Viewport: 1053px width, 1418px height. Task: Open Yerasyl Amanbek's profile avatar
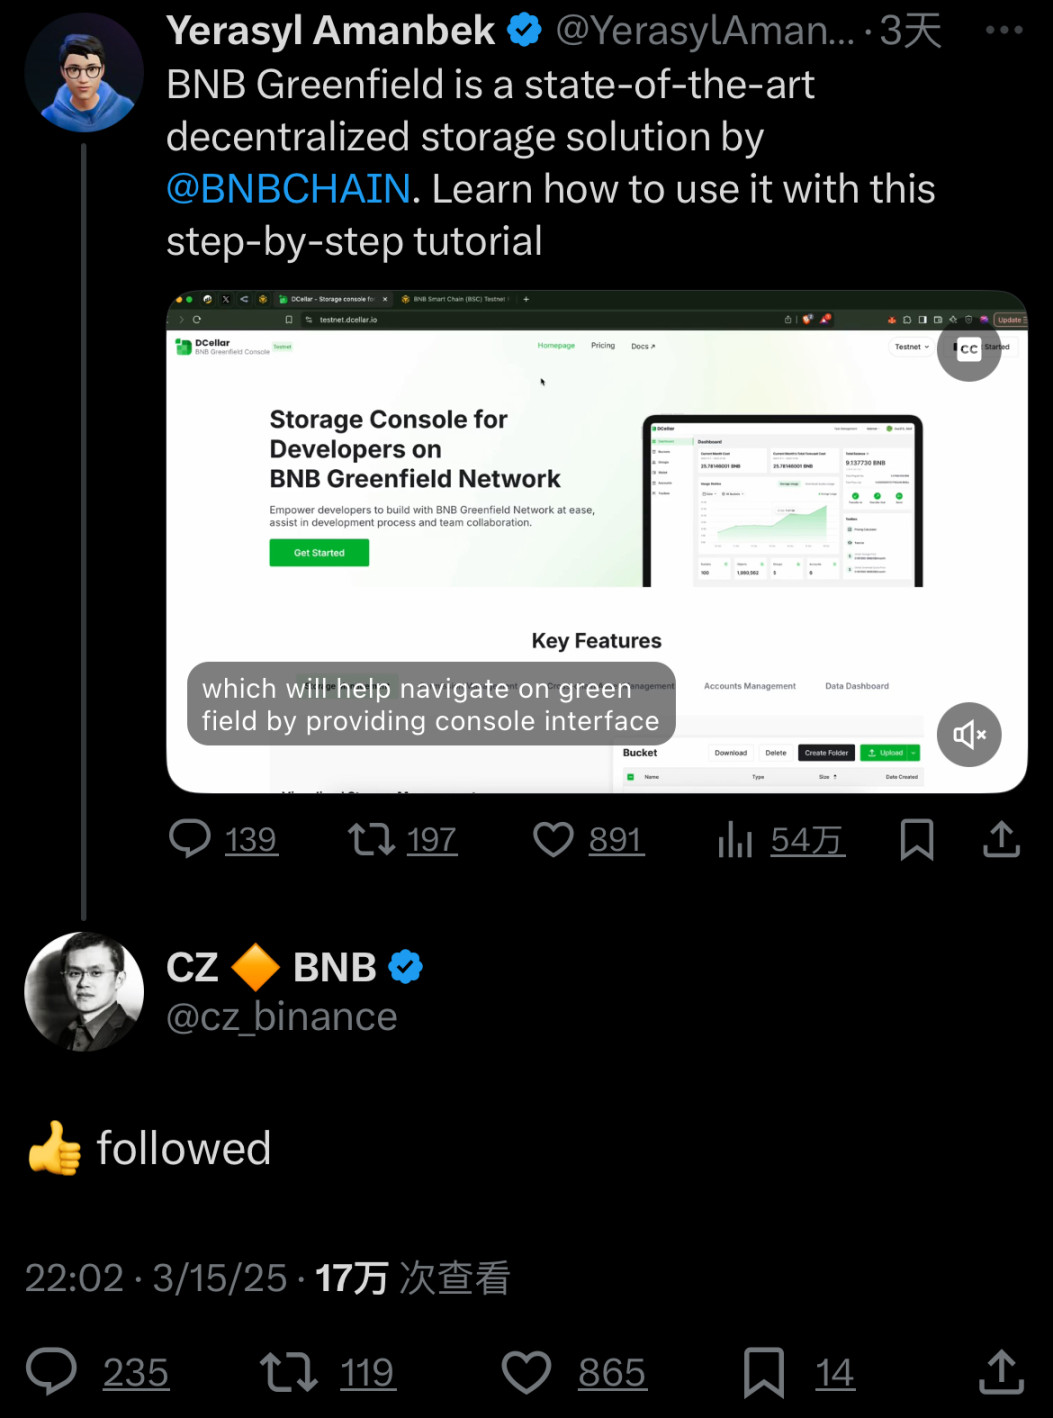pyautogui.click(x=84, y=73)
